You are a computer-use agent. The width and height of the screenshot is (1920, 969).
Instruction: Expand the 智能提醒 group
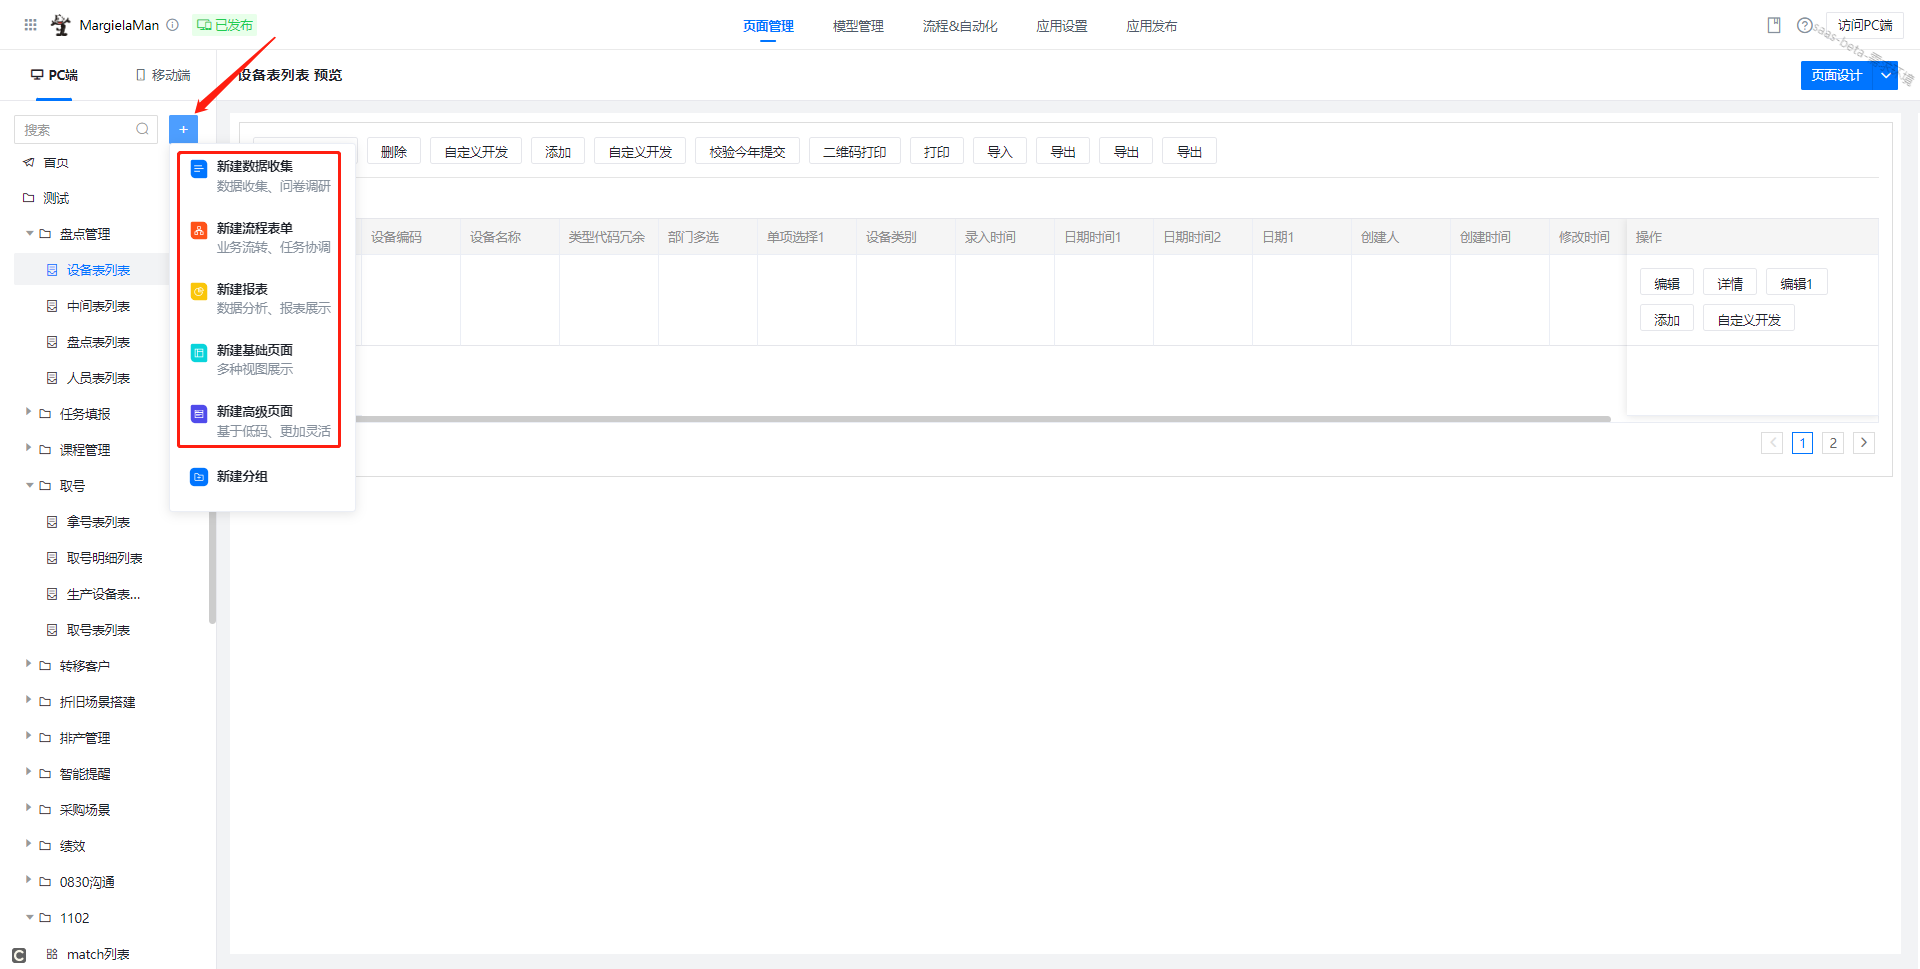coord(29,772)
